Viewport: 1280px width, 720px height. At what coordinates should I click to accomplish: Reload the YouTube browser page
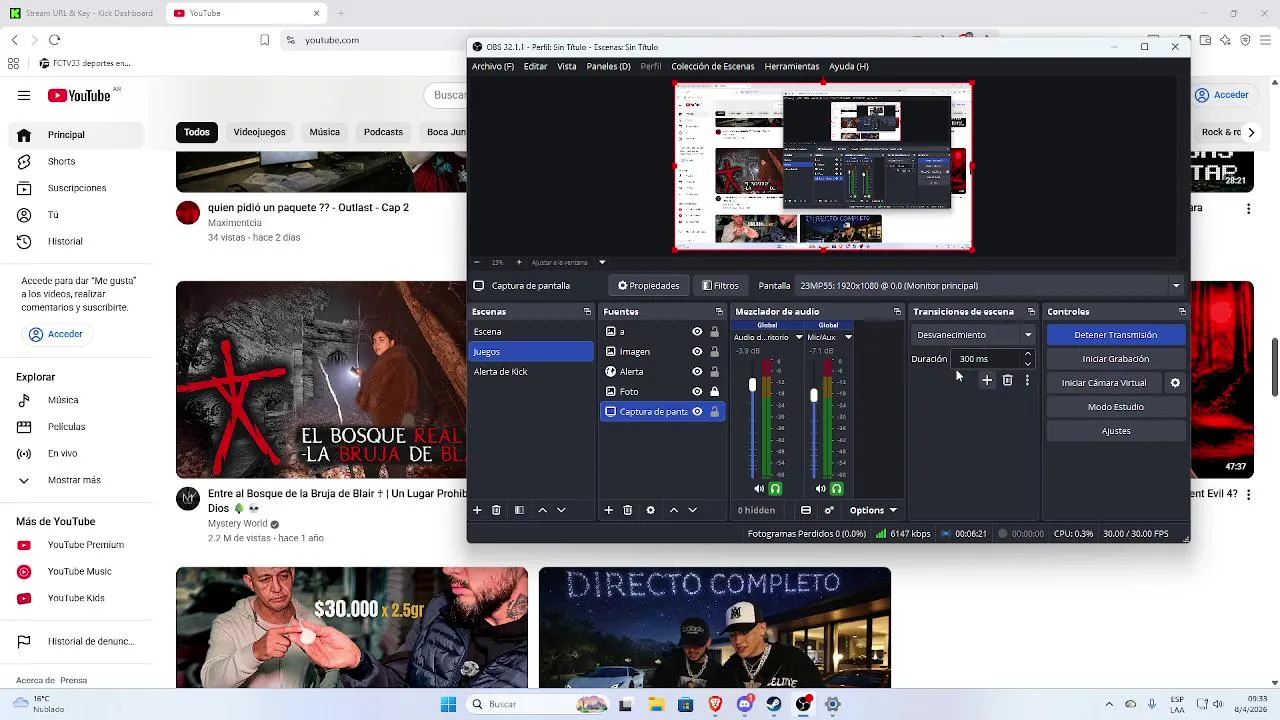(54, 40)
